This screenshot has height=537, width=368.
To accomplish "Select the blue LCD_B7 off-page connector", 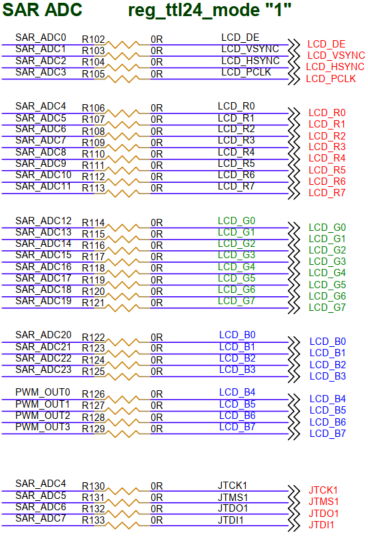I will (x=294, y=434).
